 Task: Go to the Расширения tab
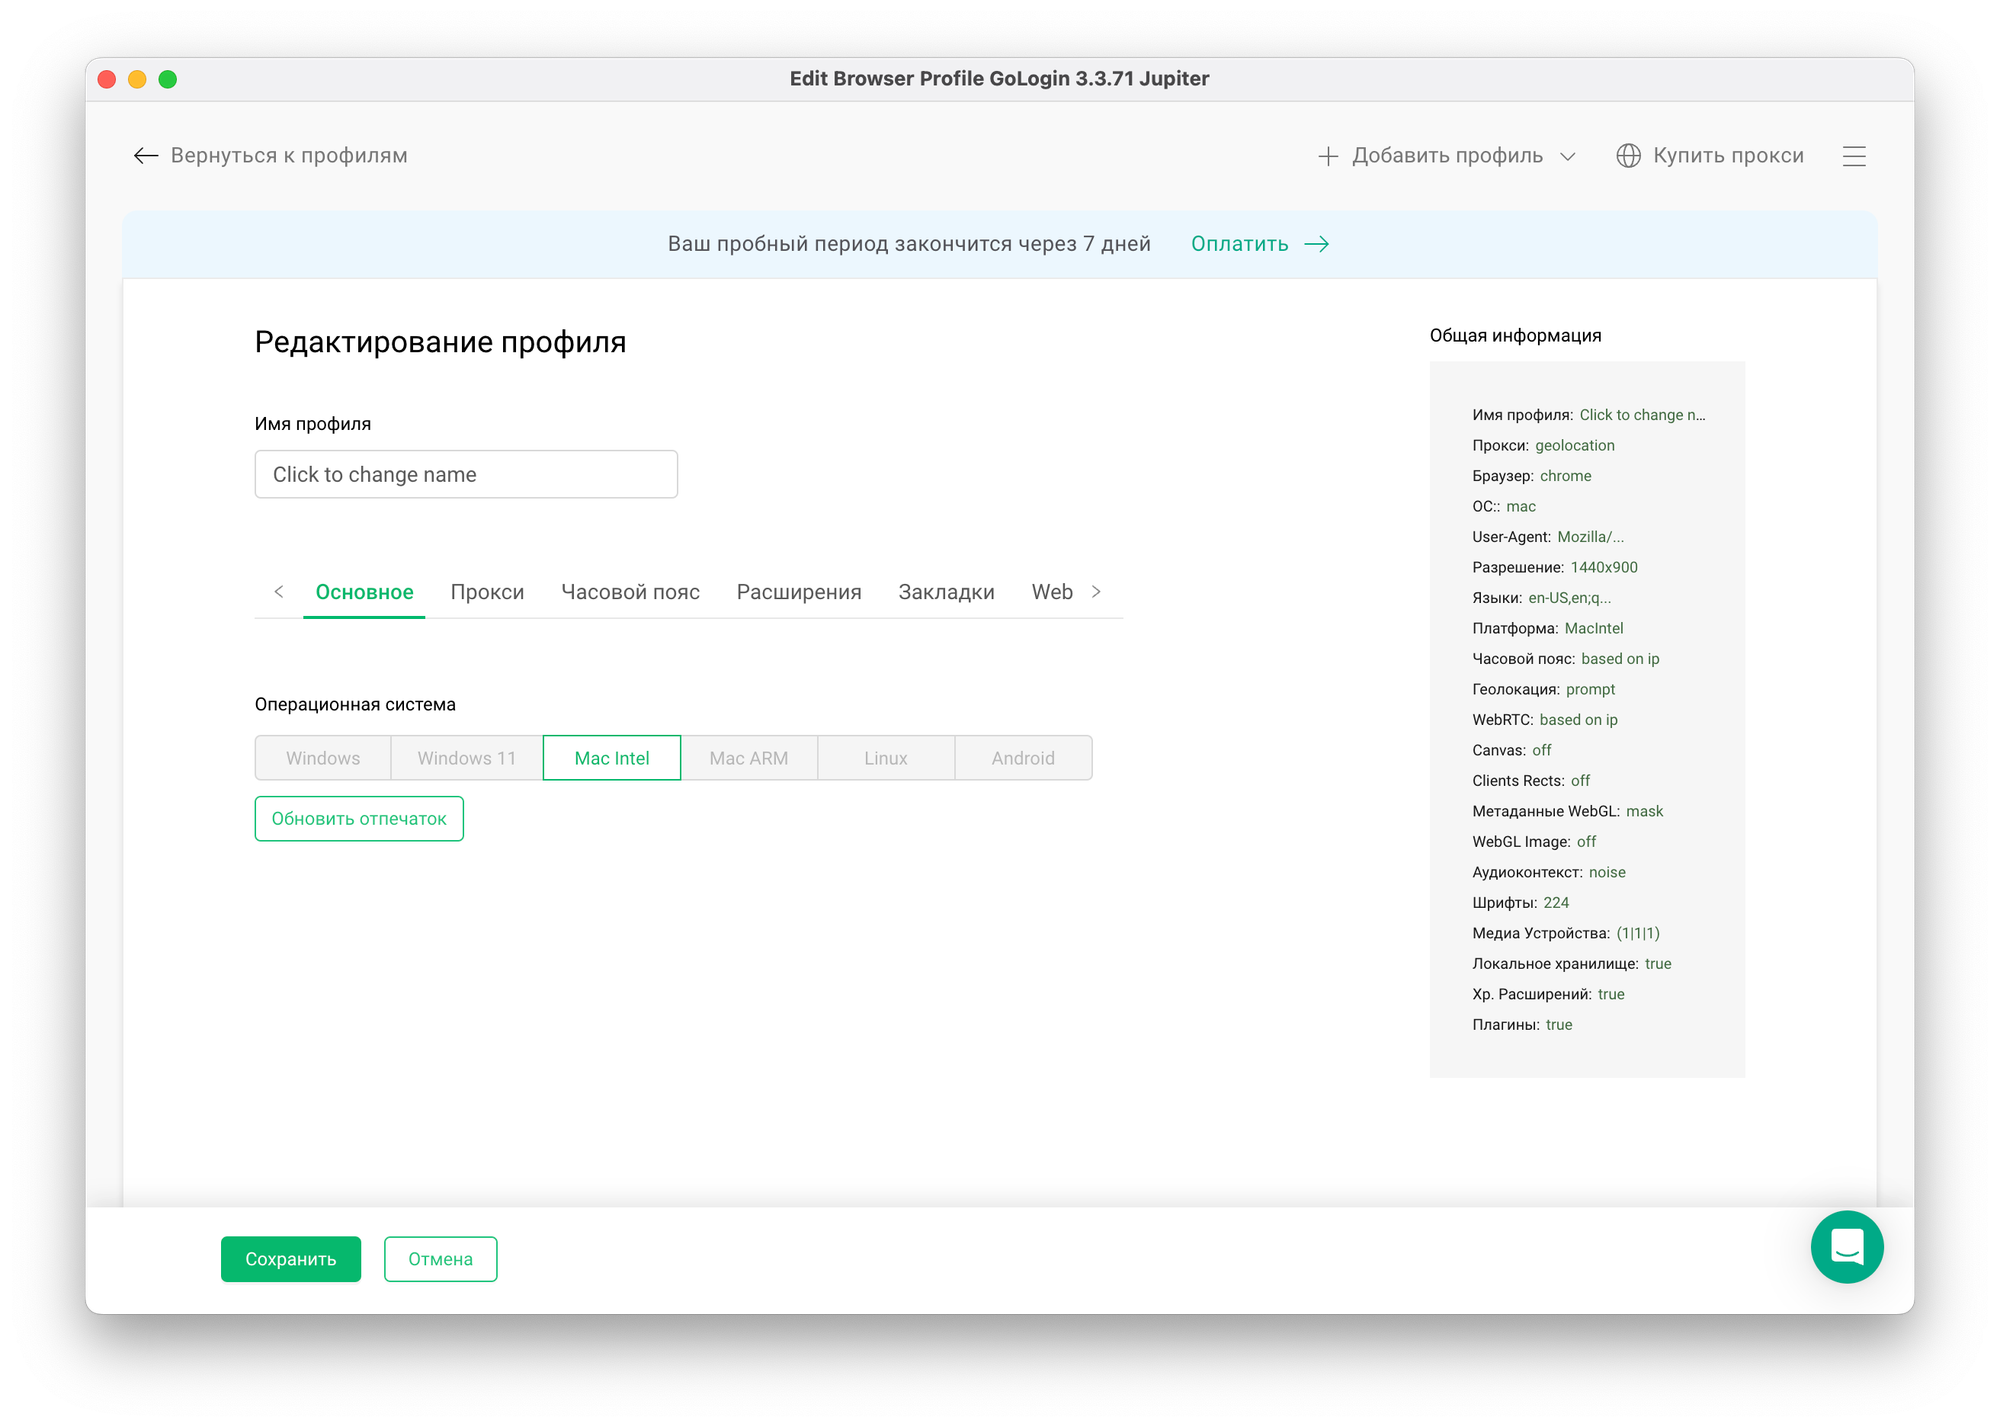pyautogui.click(x=799, y=592)
